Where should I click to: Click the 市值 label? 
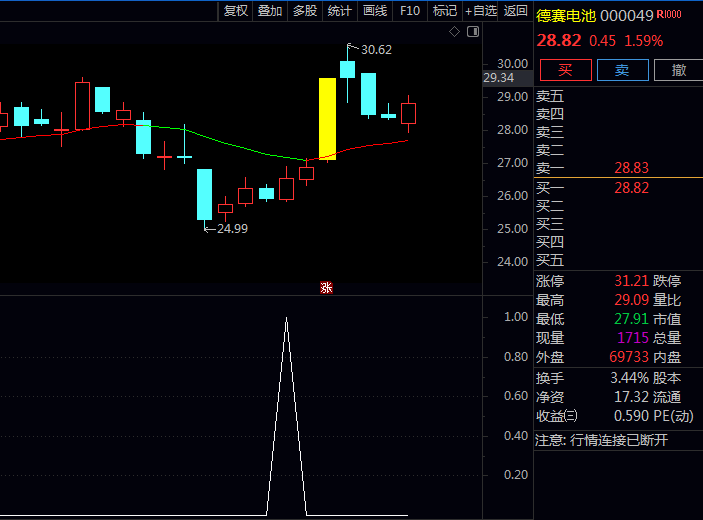667,319
